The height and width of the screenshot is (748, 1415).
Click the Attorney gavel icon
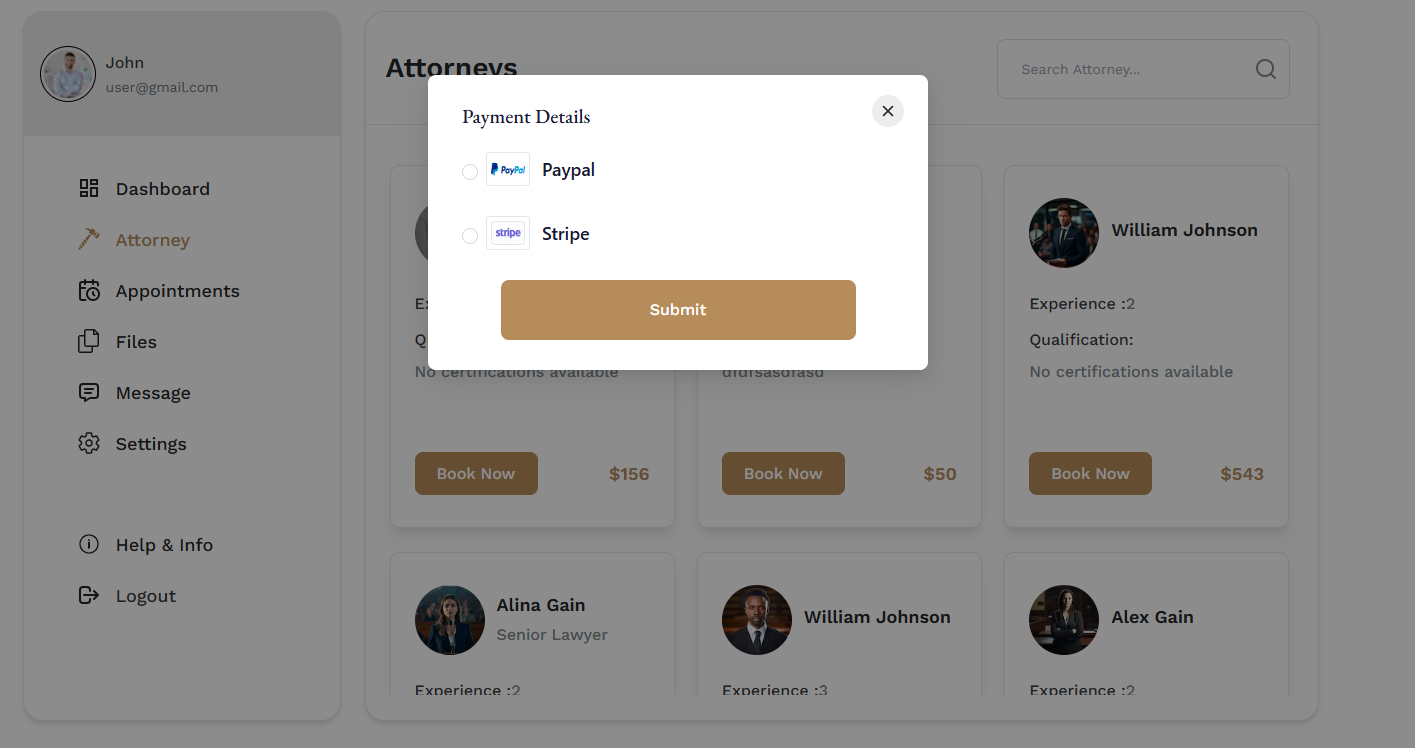pyautogui.click(x=89, y=239)
